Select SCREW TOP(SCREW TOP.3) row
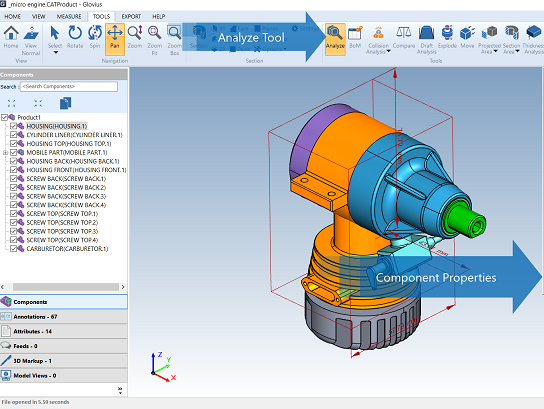The width and height of the screenshot is (544, 409). [x=62, y=231]
